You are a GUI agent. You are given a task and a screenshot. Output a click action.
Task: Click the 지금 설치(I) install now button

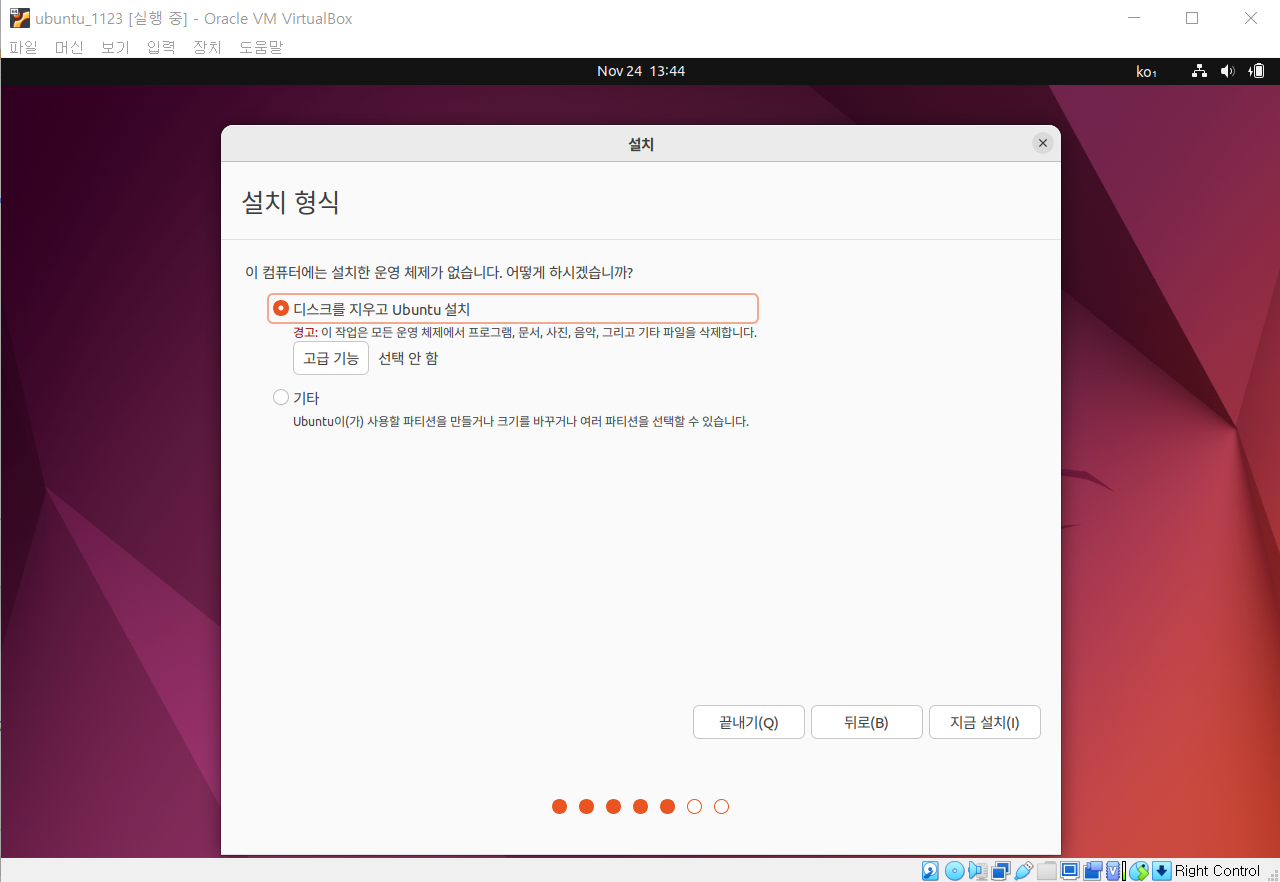(x=985, y=722)
